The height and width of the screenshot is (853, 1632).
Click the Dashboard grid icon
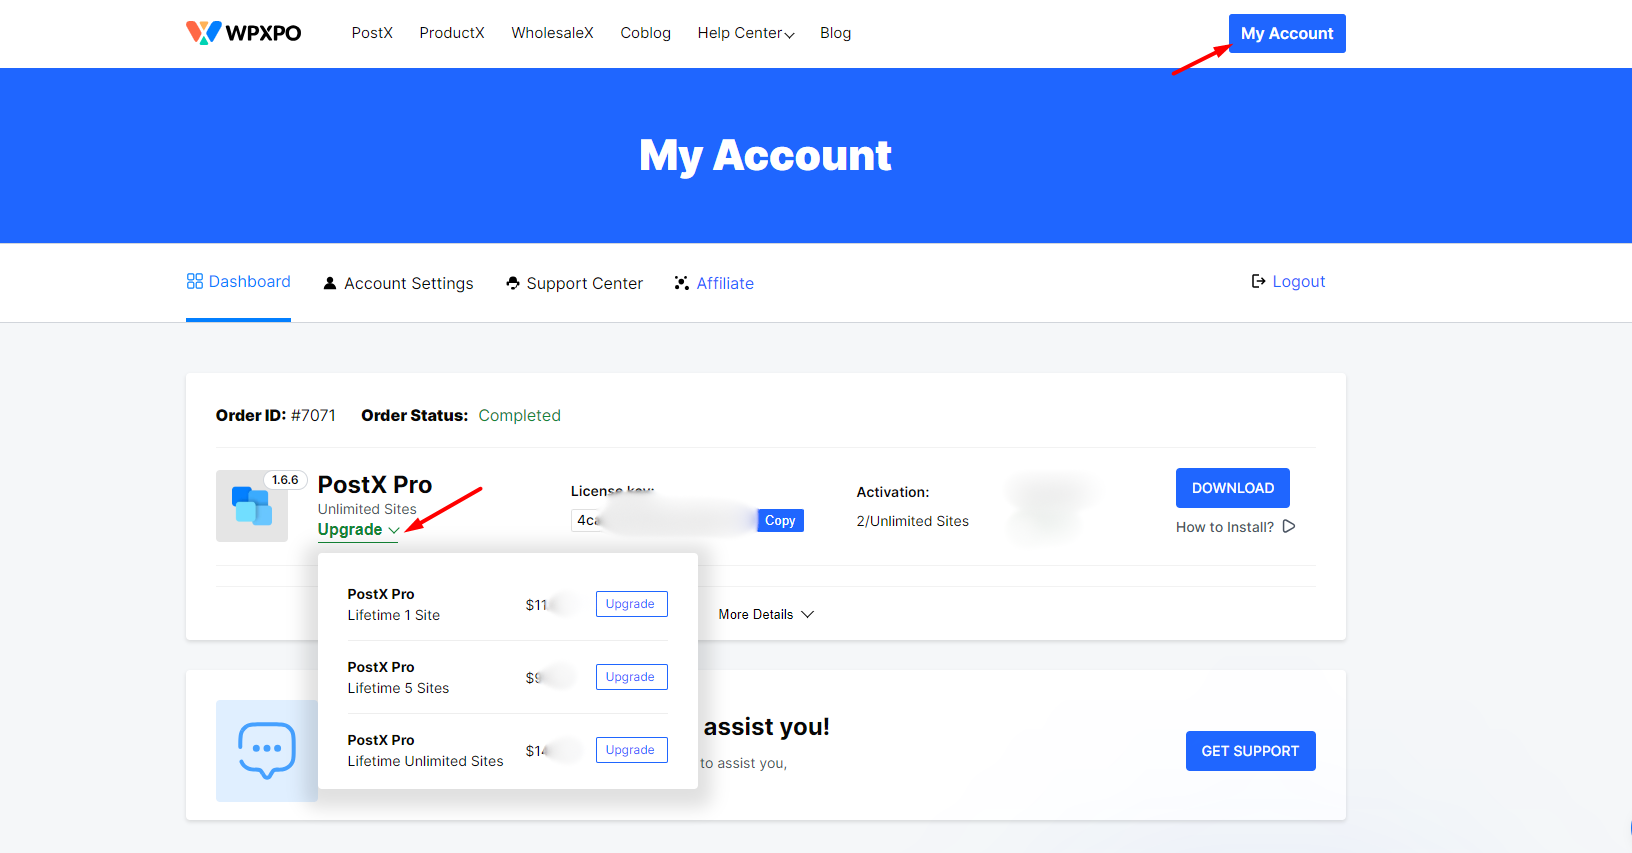pos(195,282)
